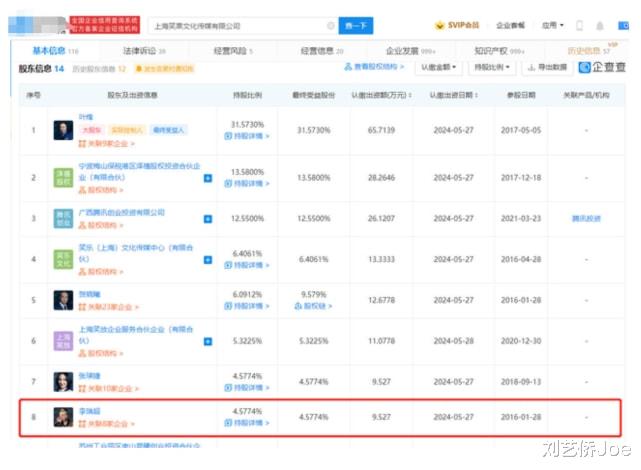Select the 2021-03-23 date cell

521,219
